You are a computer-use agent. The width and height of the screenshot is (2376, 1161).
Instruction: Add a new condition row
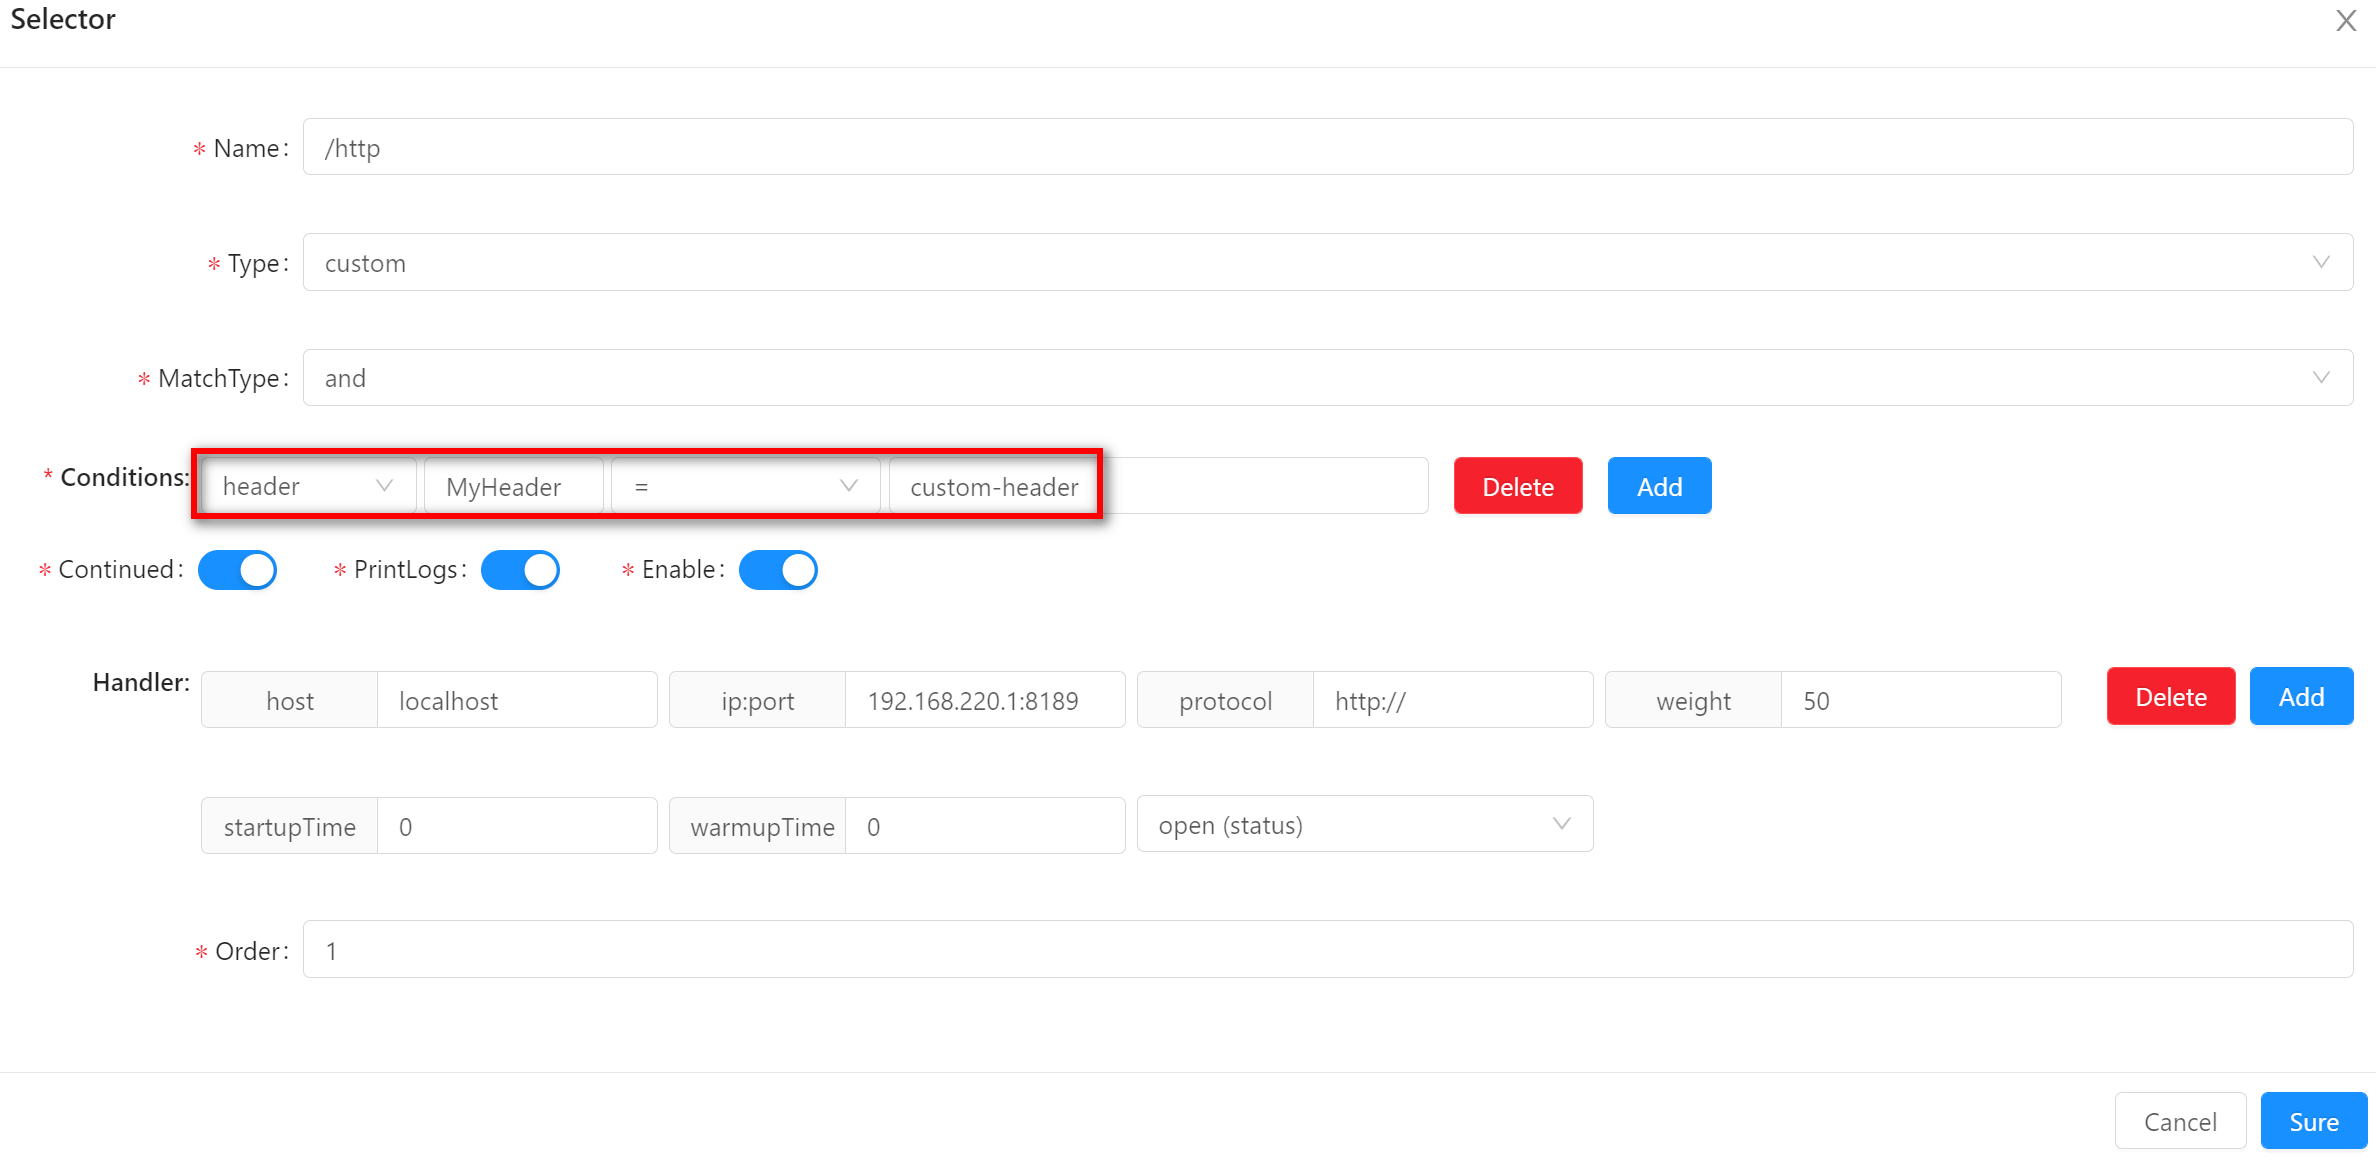[1659, 487]
